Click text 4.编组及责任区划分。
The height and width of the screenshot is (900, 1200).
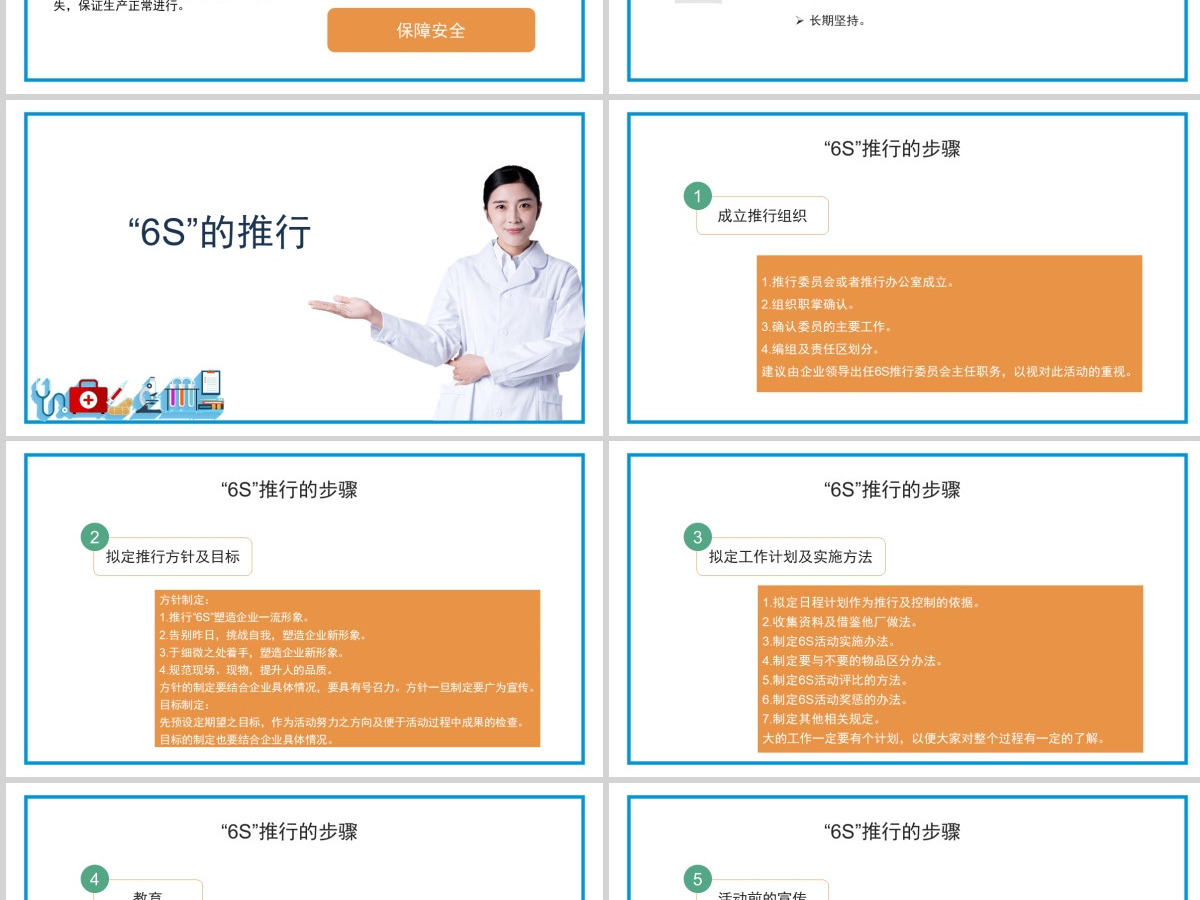point(820,349)
